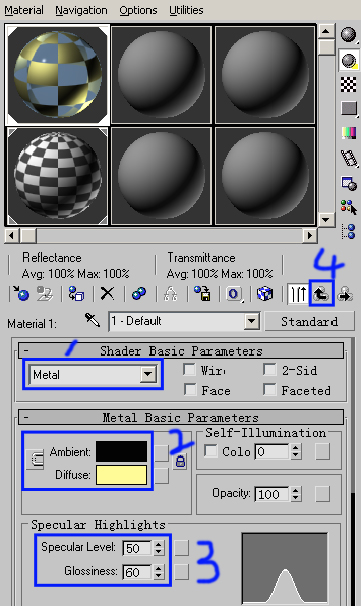Select the black-white checker sample slot
Image resolution: width=361 pixels, height=606 pixels.
[58, 176]
